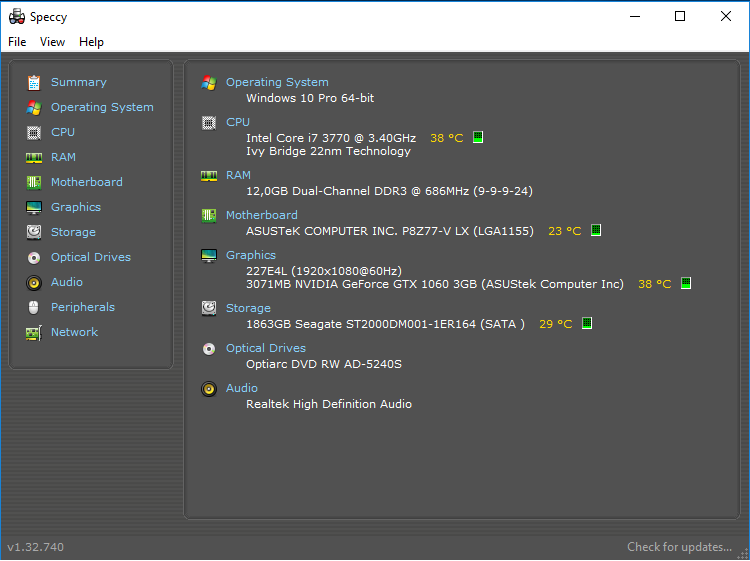This screenshot has width=750, height=561.
Task: Click the Motherboard icon in sidebar
Action: click(x=34, y=182)
